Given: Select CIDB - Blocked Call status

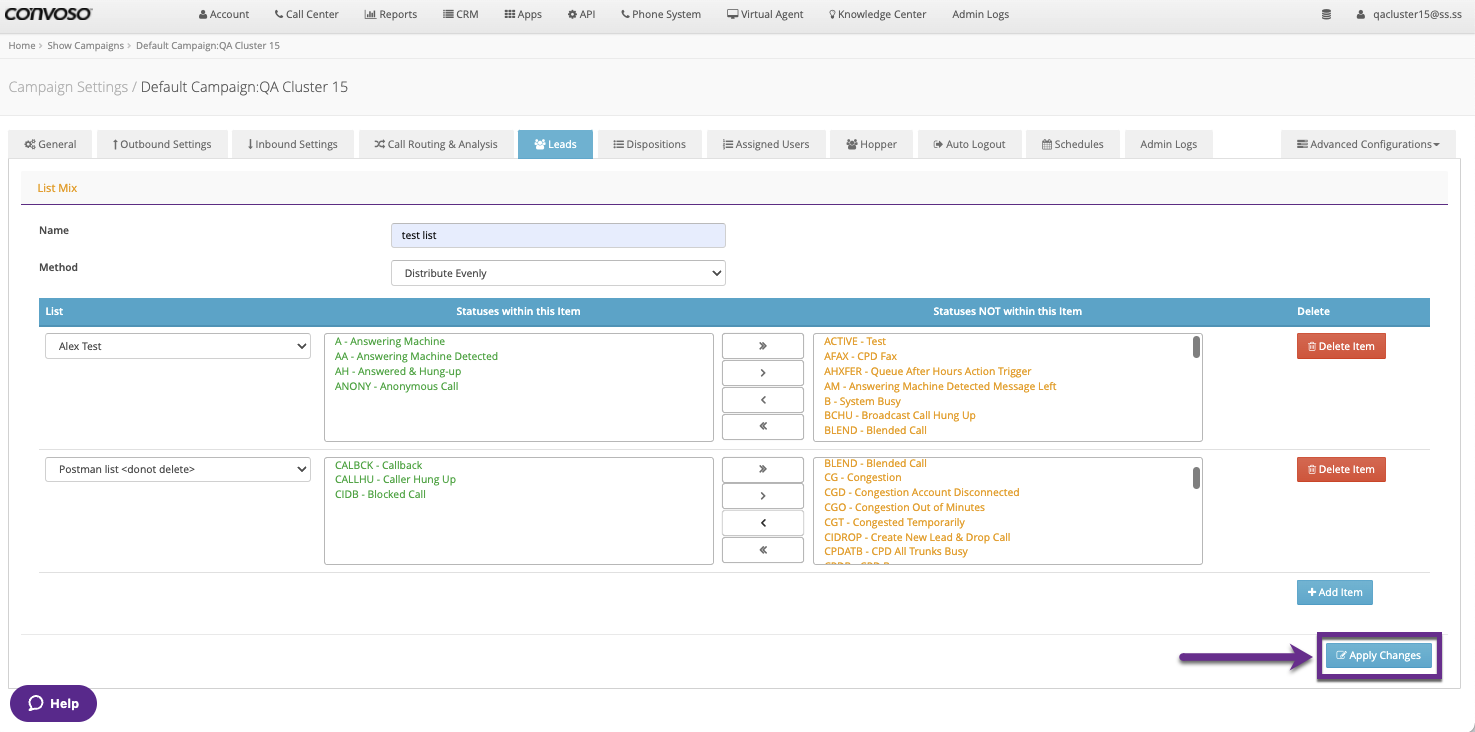Looking at the screenshot, I should pos(380,494).
